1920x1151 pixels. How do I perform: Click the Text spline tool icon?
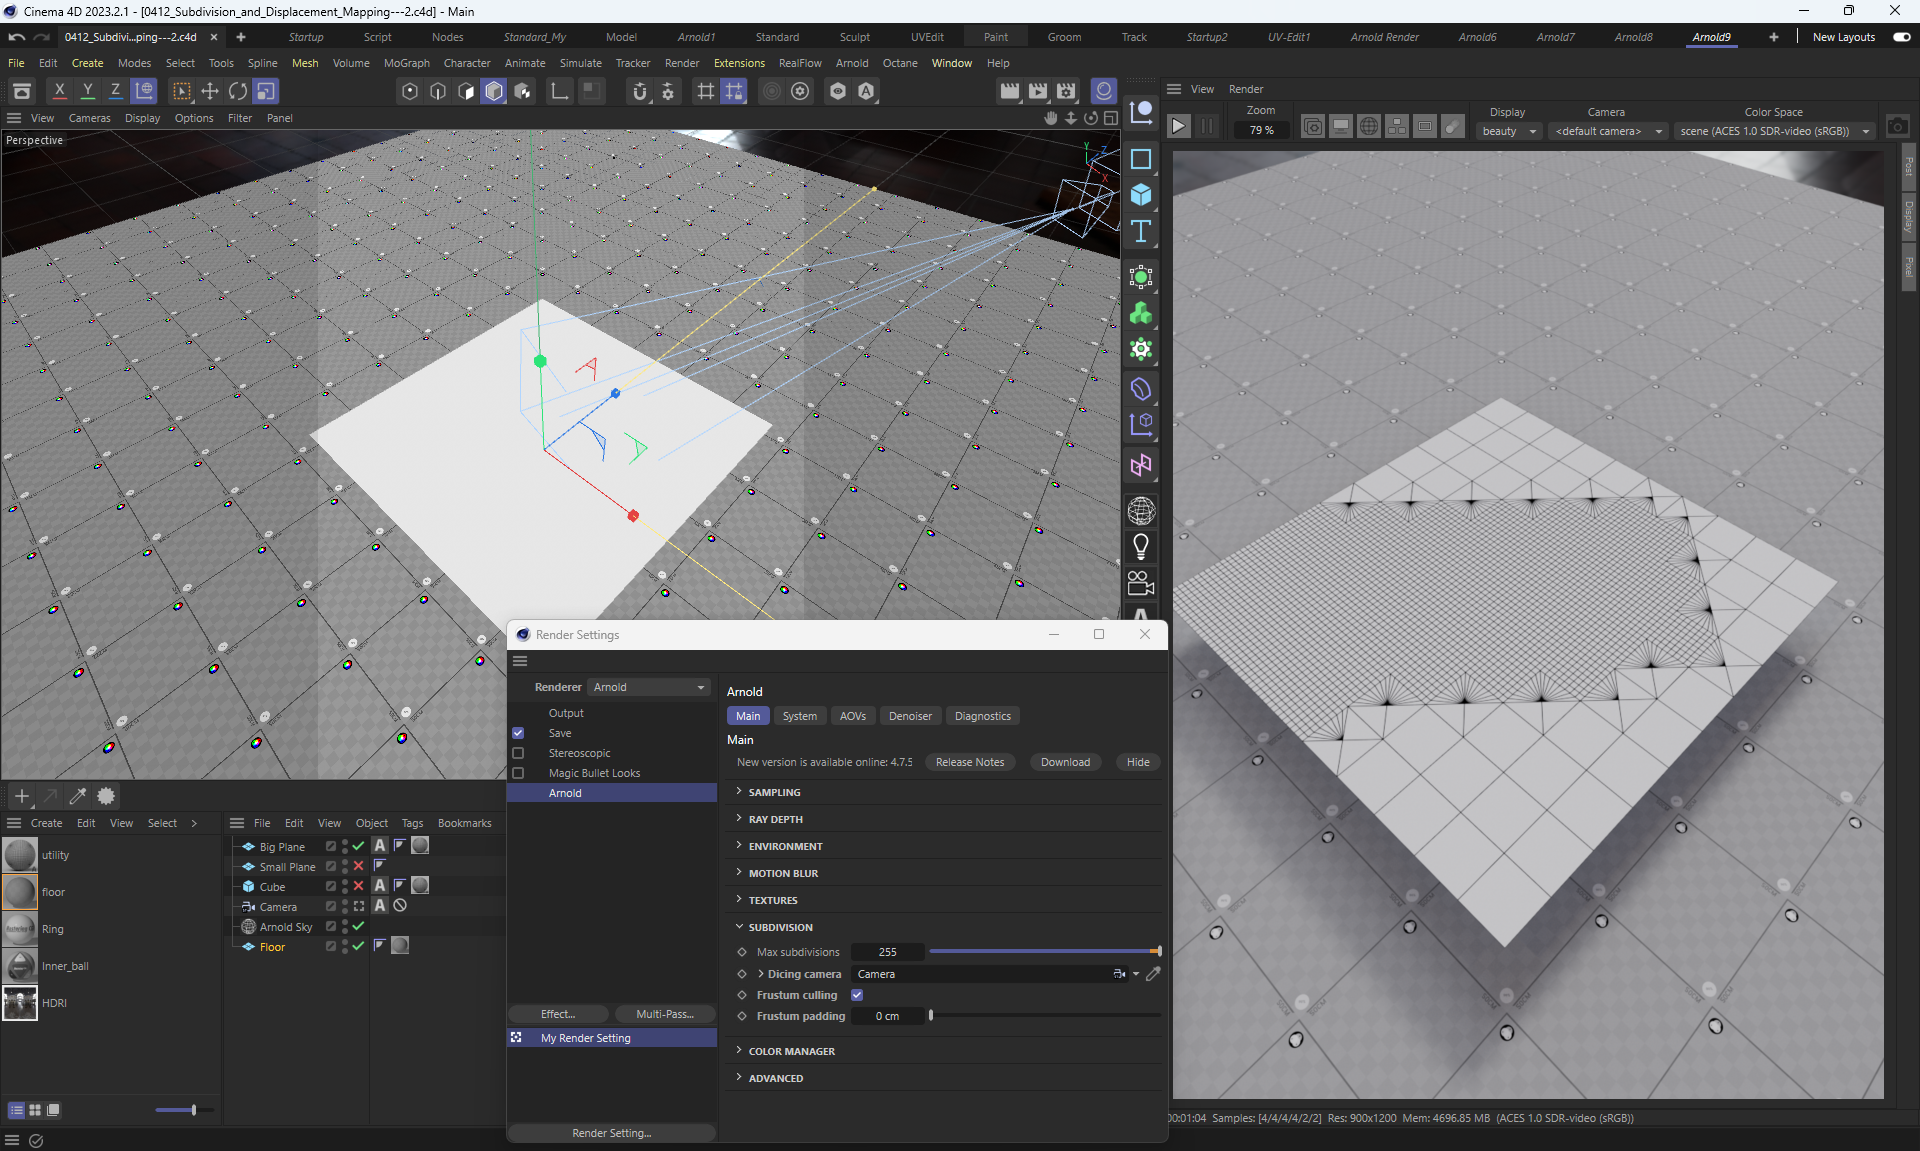(x=1140, y=232)
